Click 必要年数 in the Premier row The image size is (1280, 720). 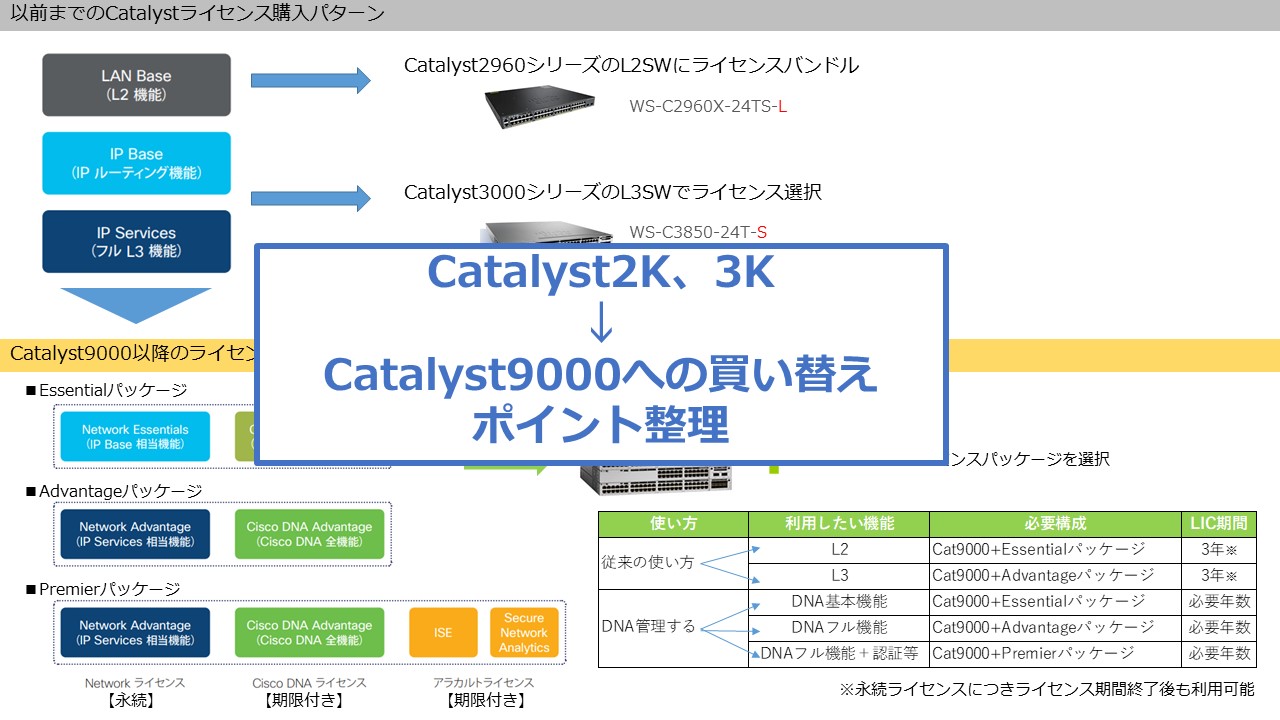pos(1218,654)
